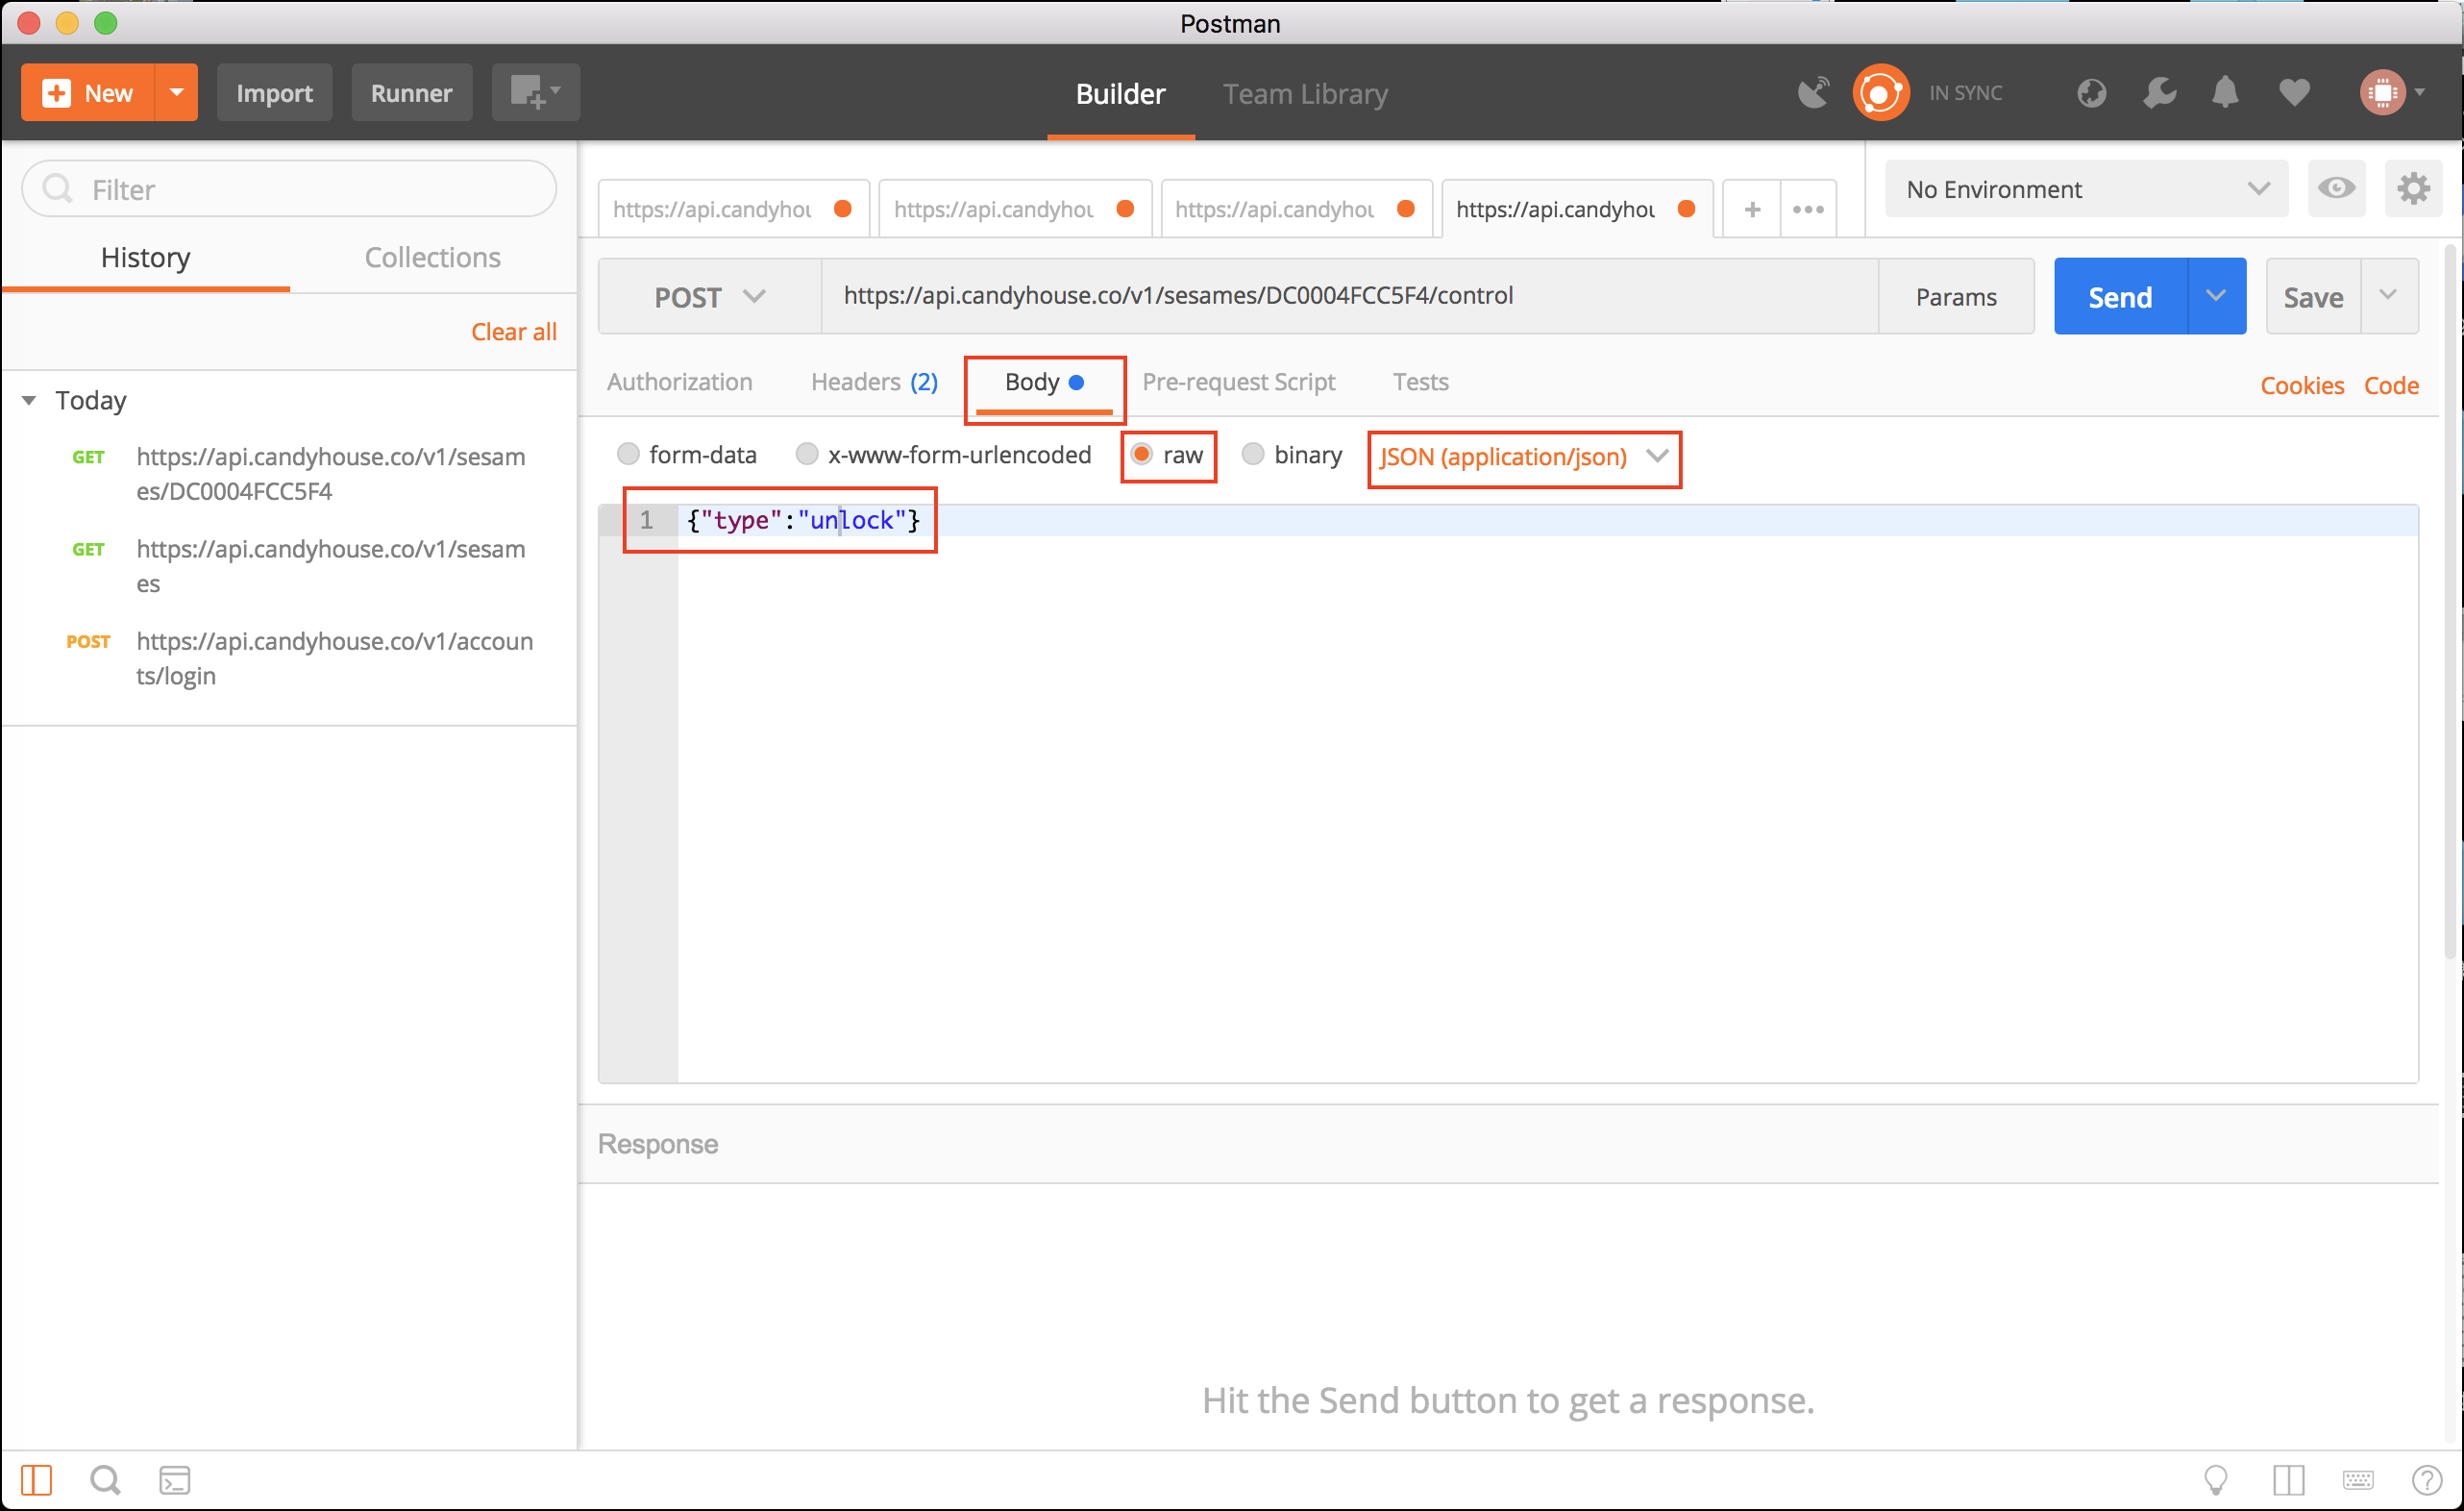Select the form-data radio button

(628, 454)
